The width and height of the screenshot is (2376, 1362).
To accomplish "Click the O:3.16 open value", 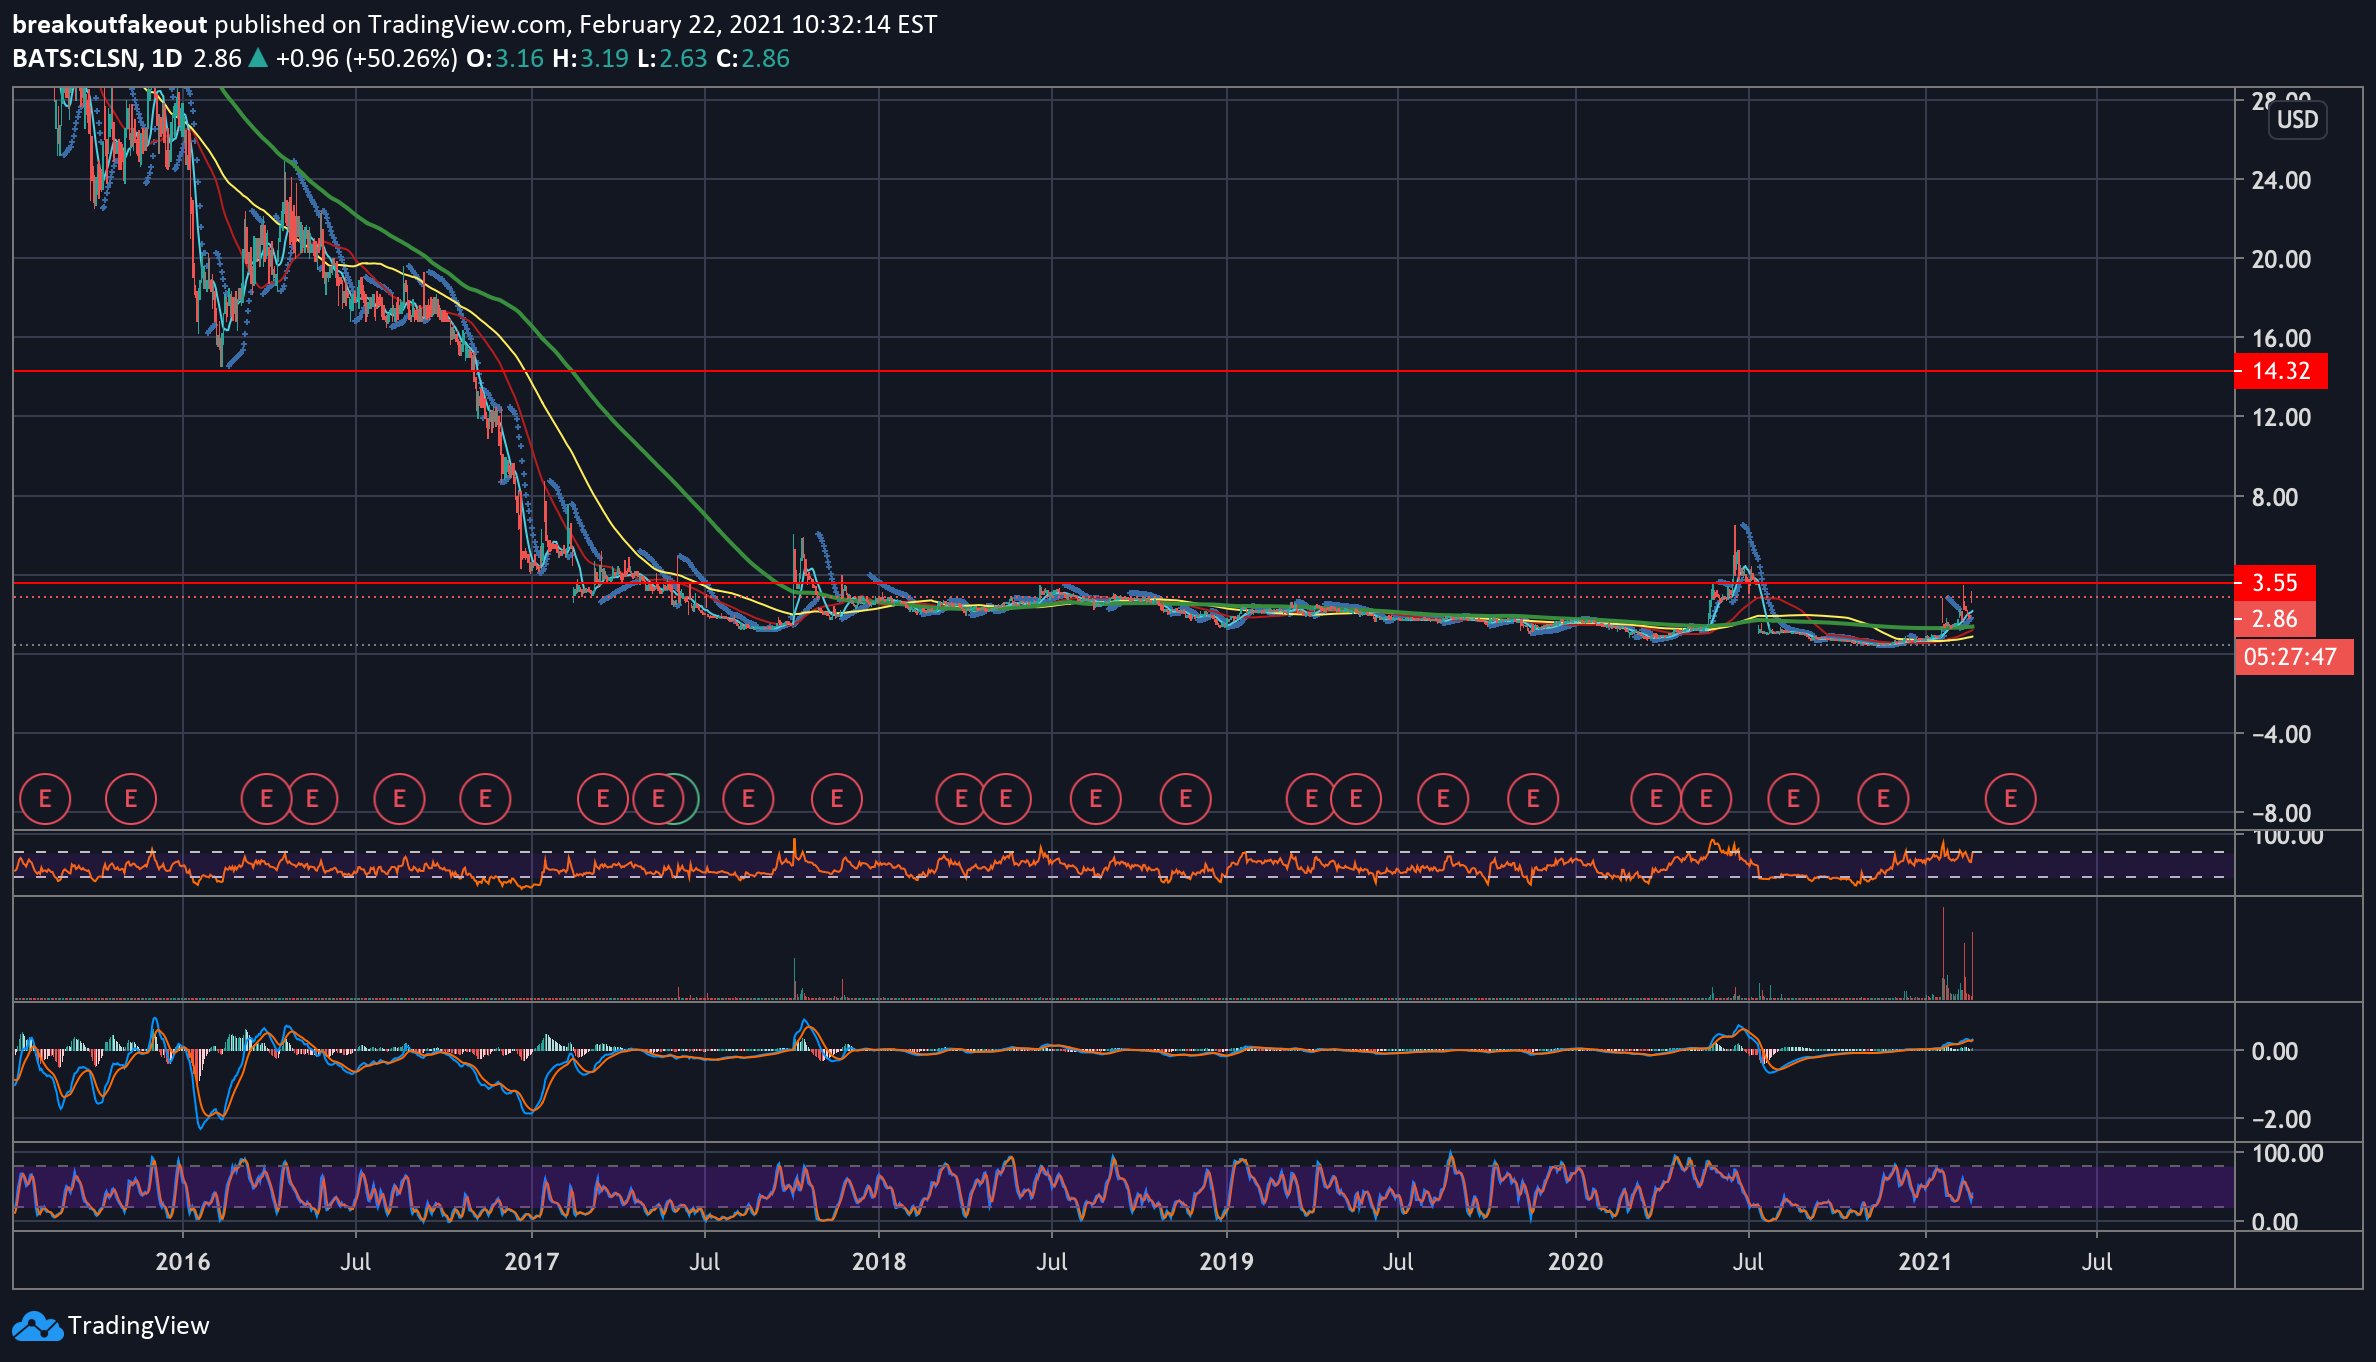I will (505, 58).
